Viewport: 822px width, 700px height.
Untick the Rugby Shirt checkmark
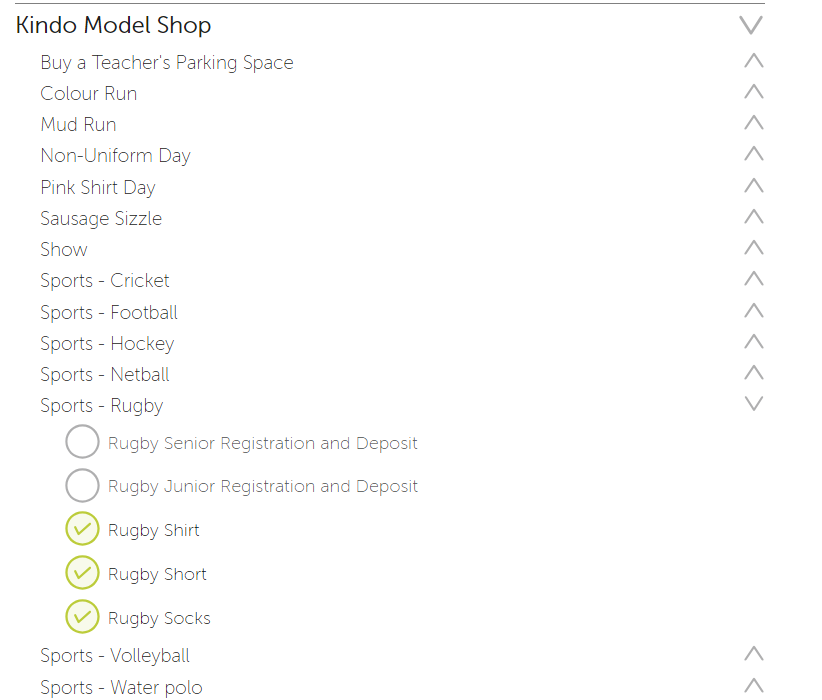(x=82, y=529)
